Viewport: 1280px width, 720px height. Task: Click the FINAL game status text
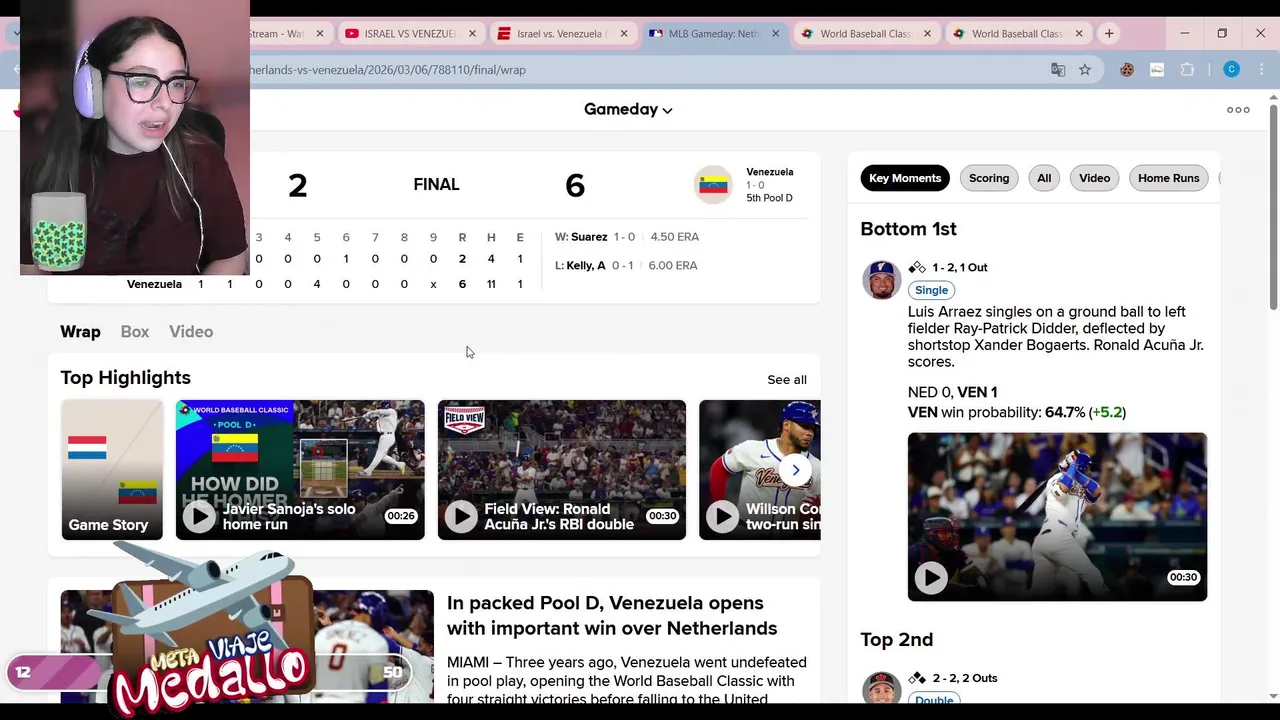pyautogui.click(x=436, y=185)
